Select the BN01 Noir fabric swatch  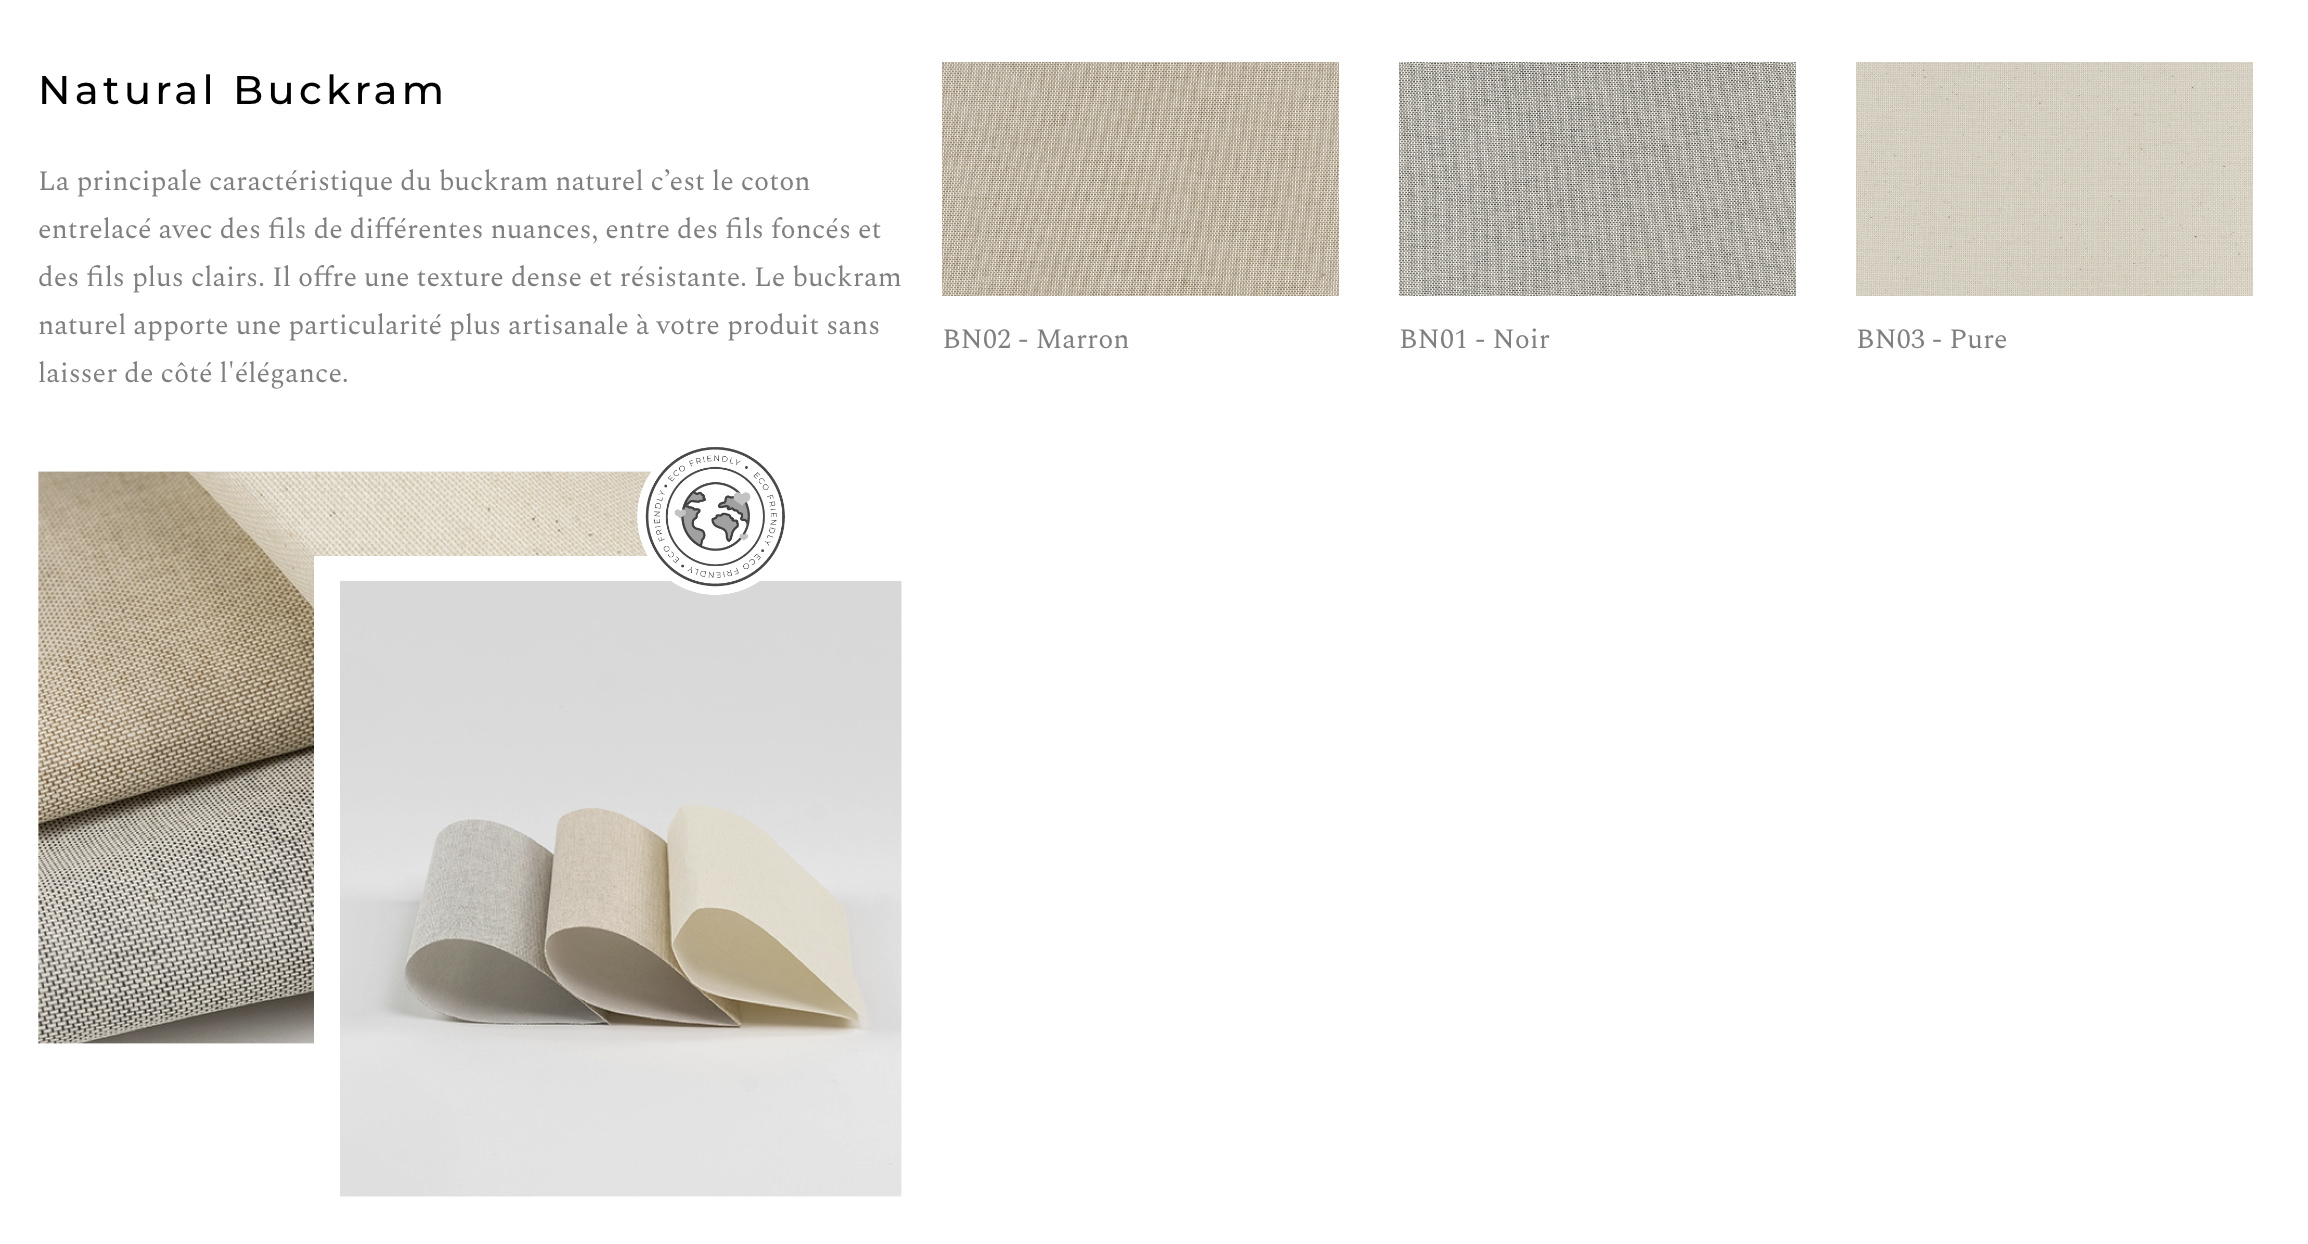1597,179
